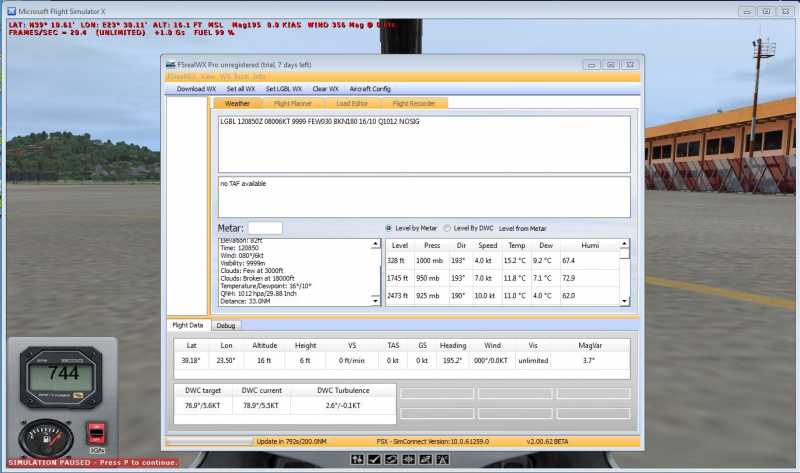The height and width of the screenshot is (473, 800).
Task: Select 'Wind: 080°/6kt' list row
Action: pyautogui.click(x=242, y=256)
